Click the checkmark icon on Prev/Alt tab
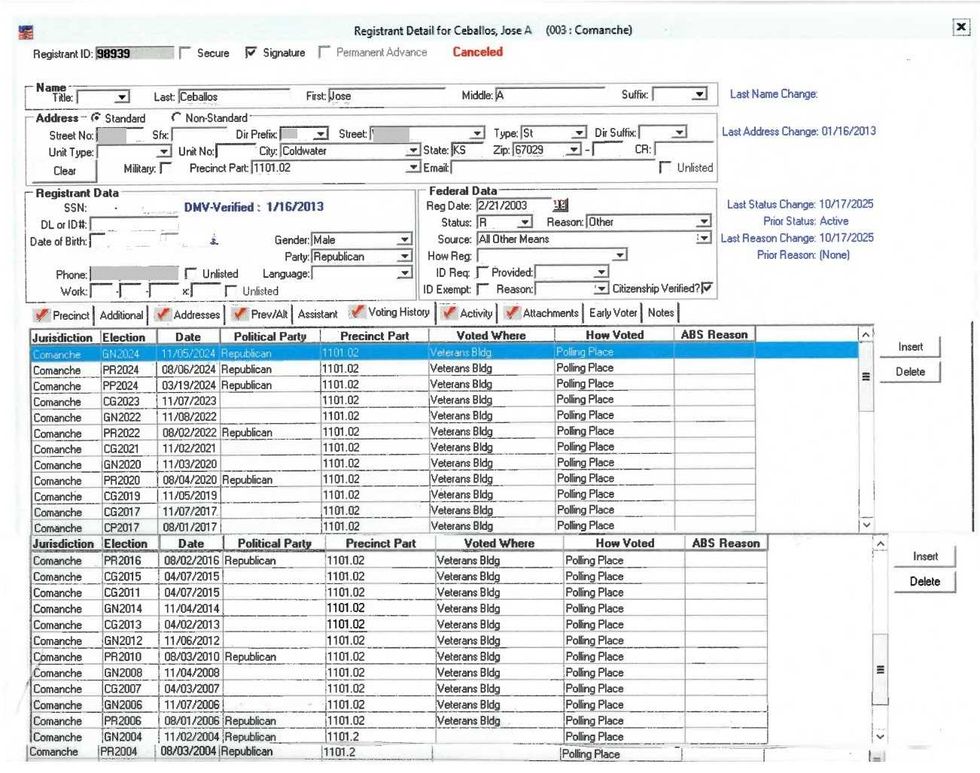This screenshot has width=980, height=773. 241,315
